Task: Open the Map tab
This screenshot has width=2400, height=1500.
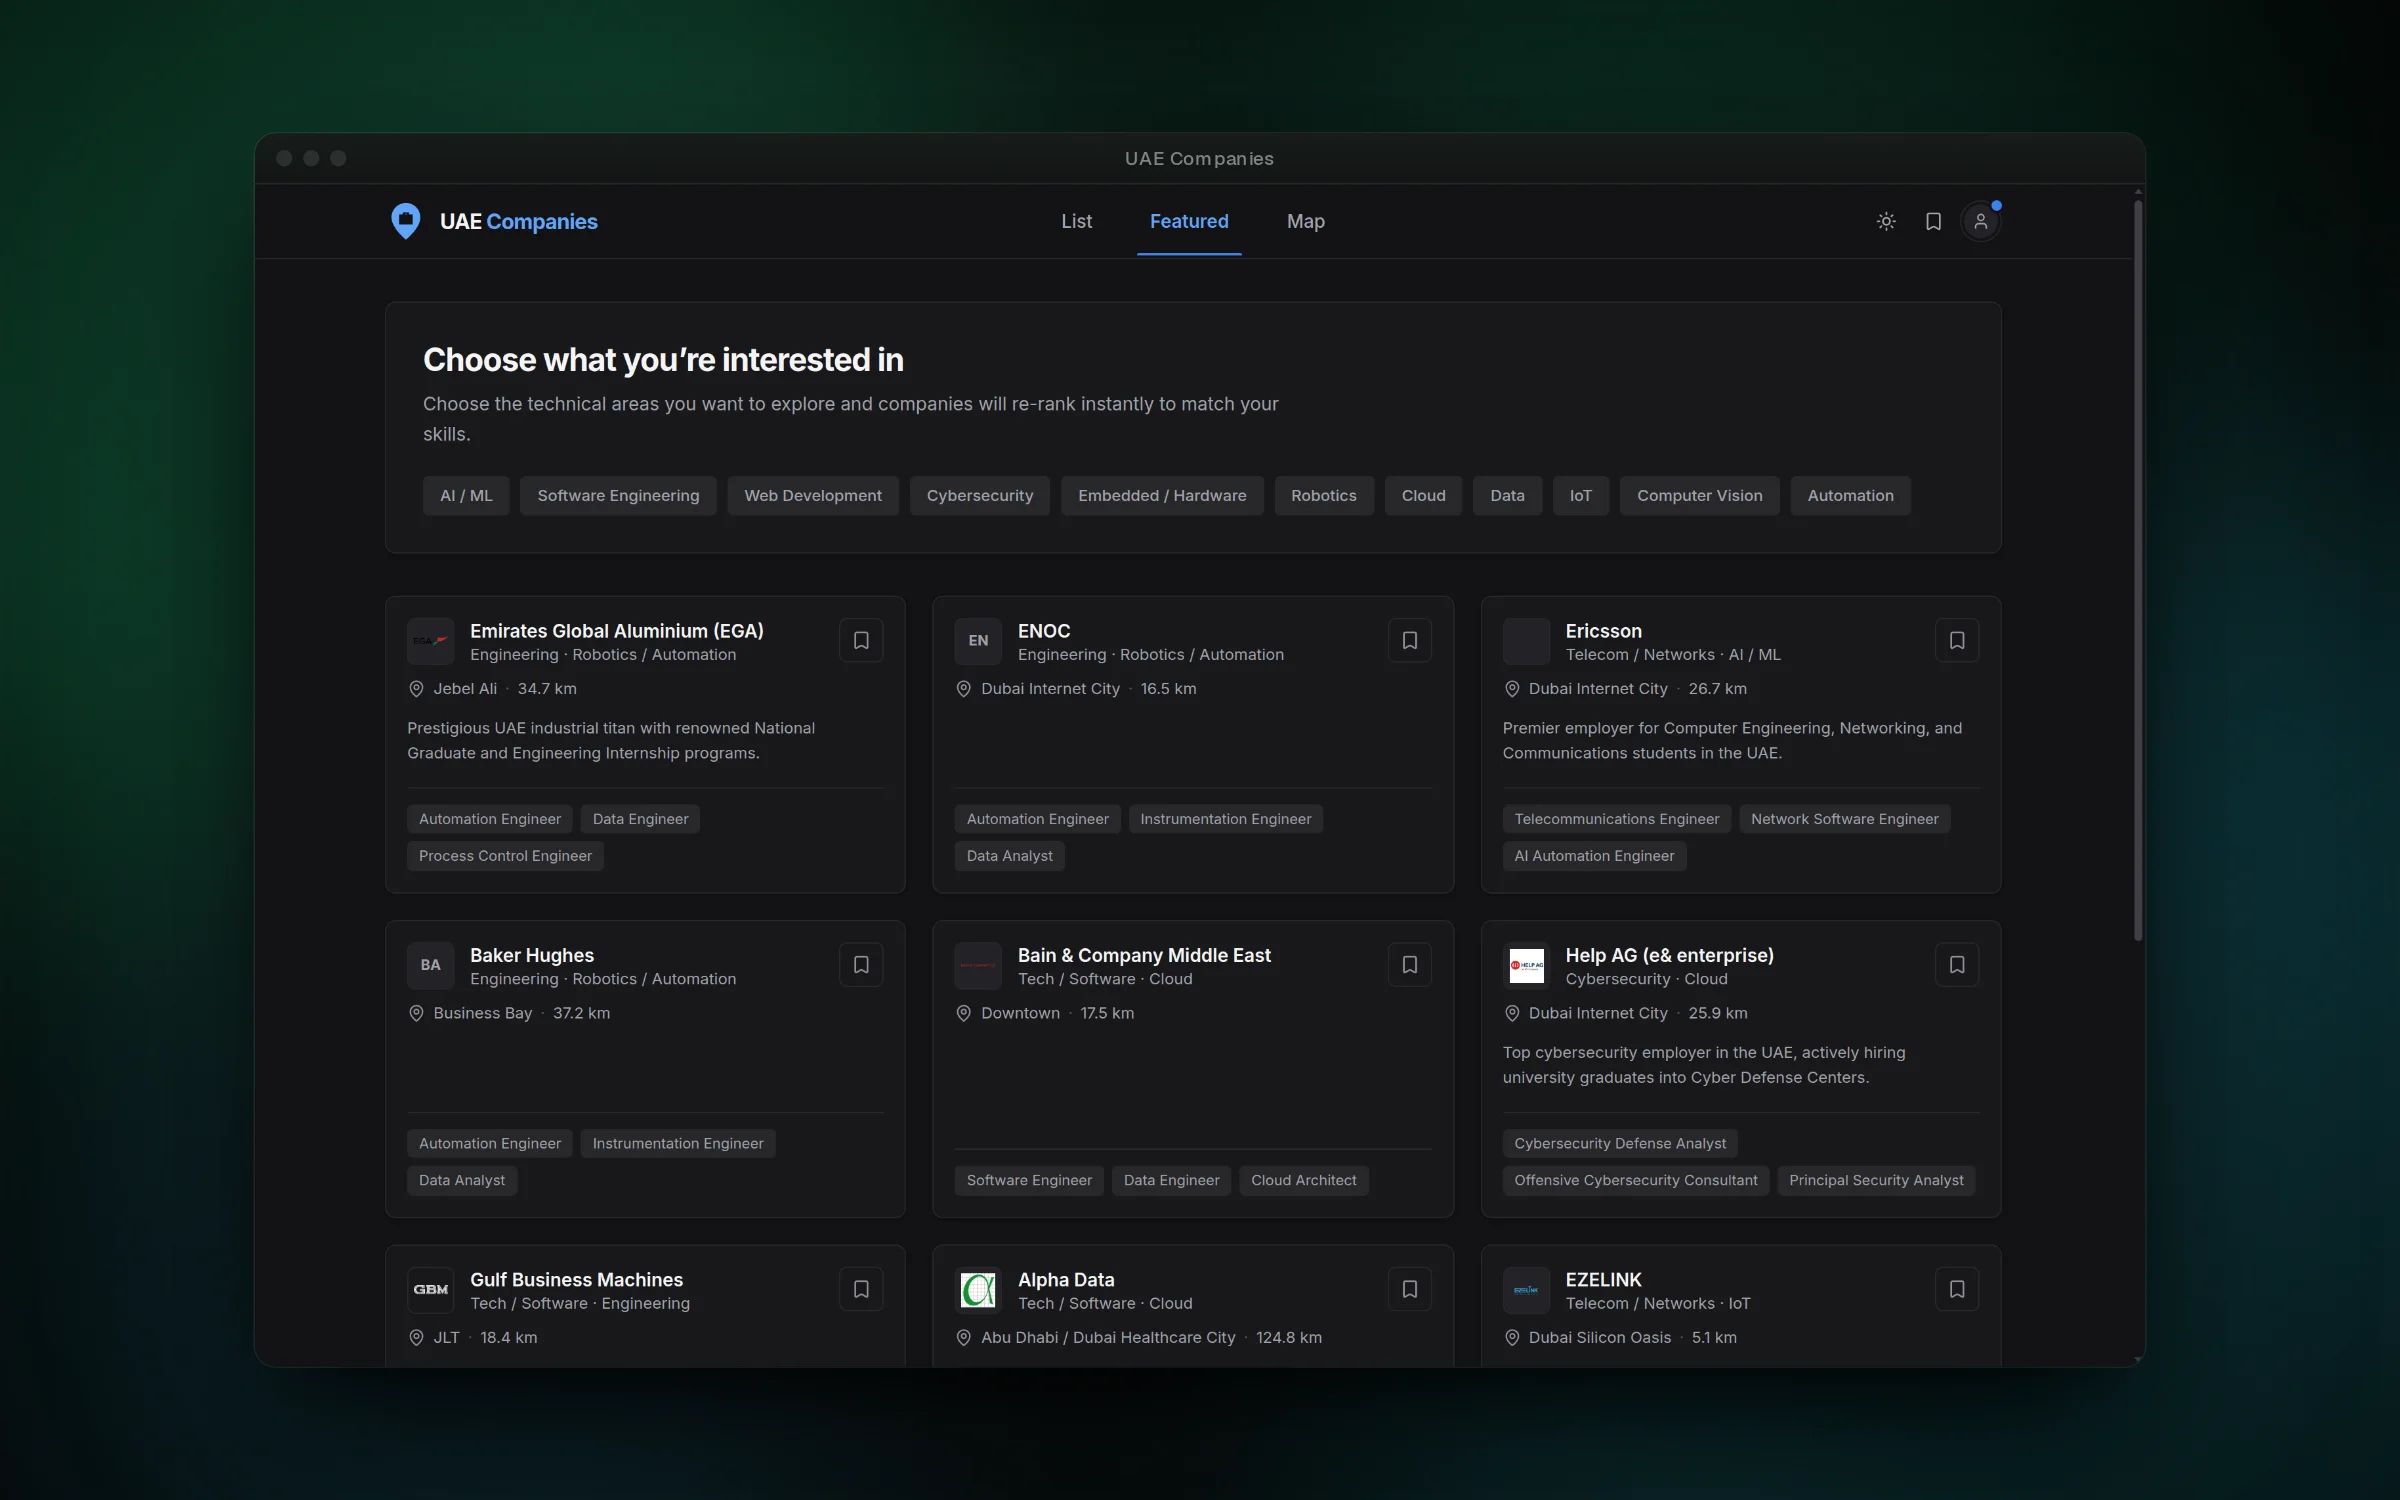Action: click(x=1305, y=221)
